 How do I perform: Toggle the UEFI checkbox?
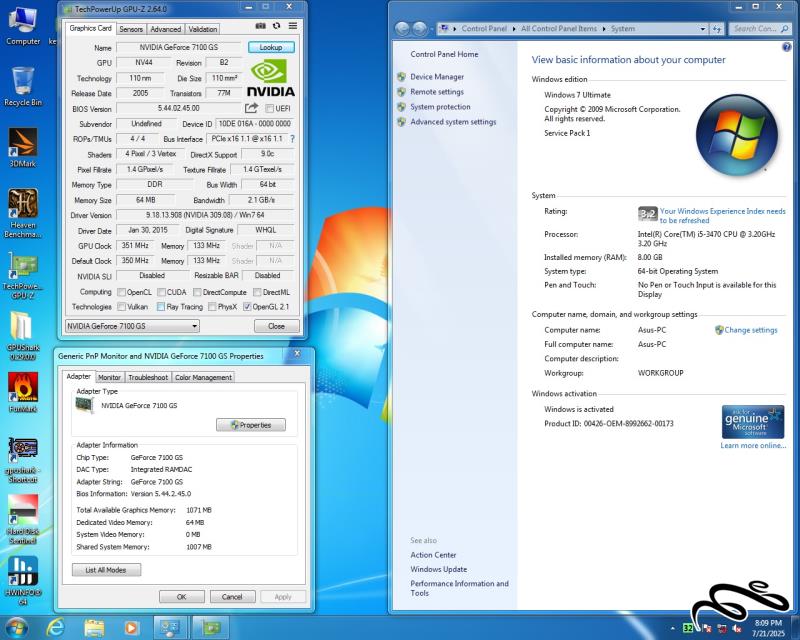point(269,108)
